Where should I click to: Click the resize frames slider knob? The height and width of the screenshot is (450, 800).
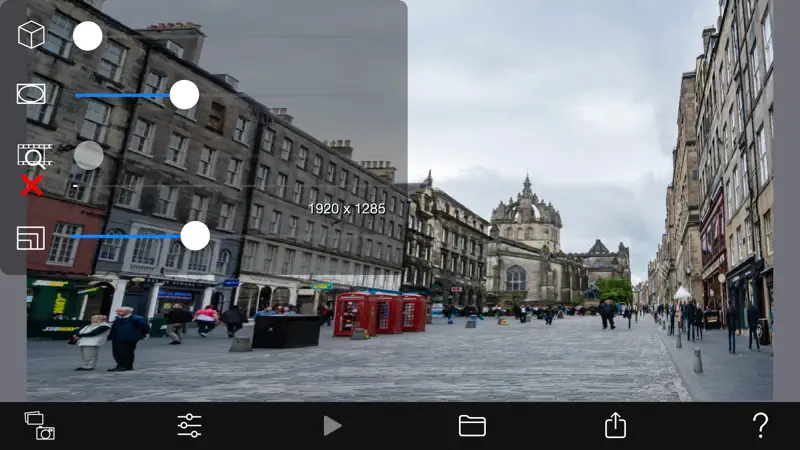[x=195, y=236]
